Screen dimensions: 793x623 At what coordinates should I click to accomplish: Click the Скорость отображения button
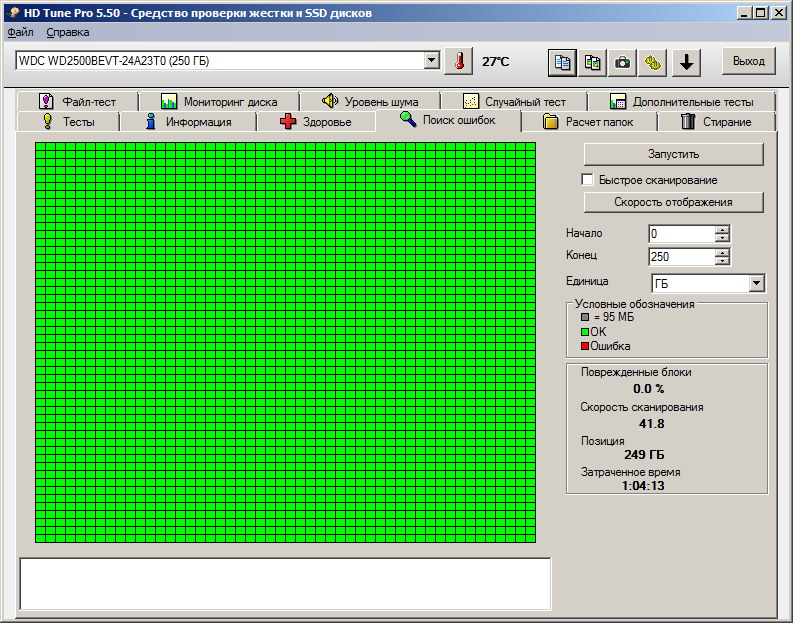673,202
